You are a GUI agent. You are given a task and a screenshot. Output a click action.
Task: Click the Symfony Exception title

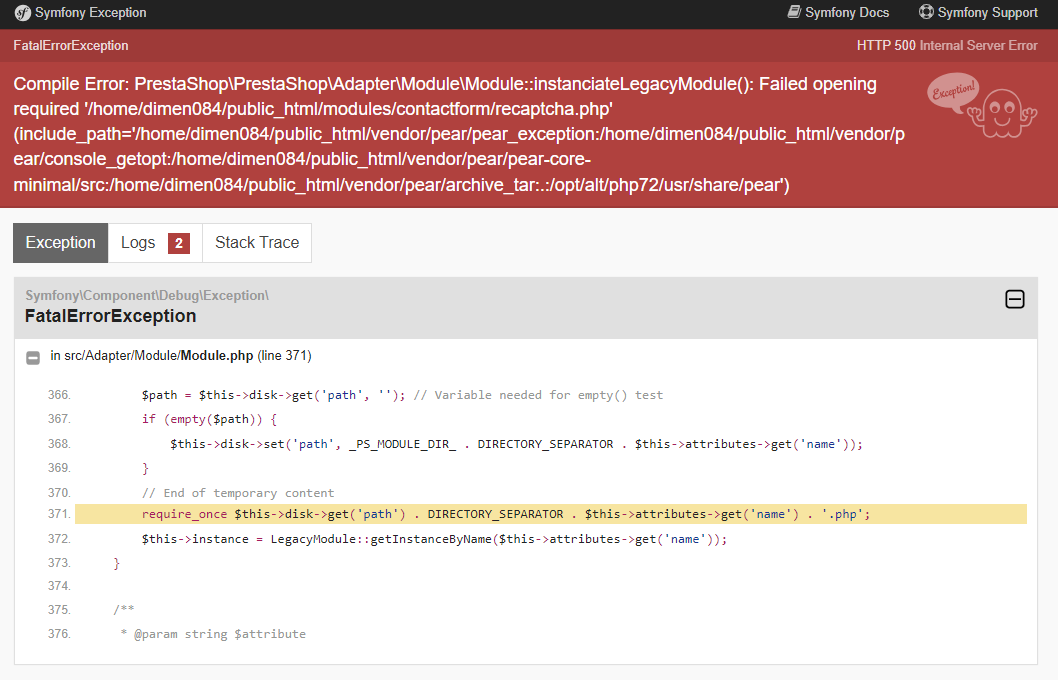(x=90, y=13)
